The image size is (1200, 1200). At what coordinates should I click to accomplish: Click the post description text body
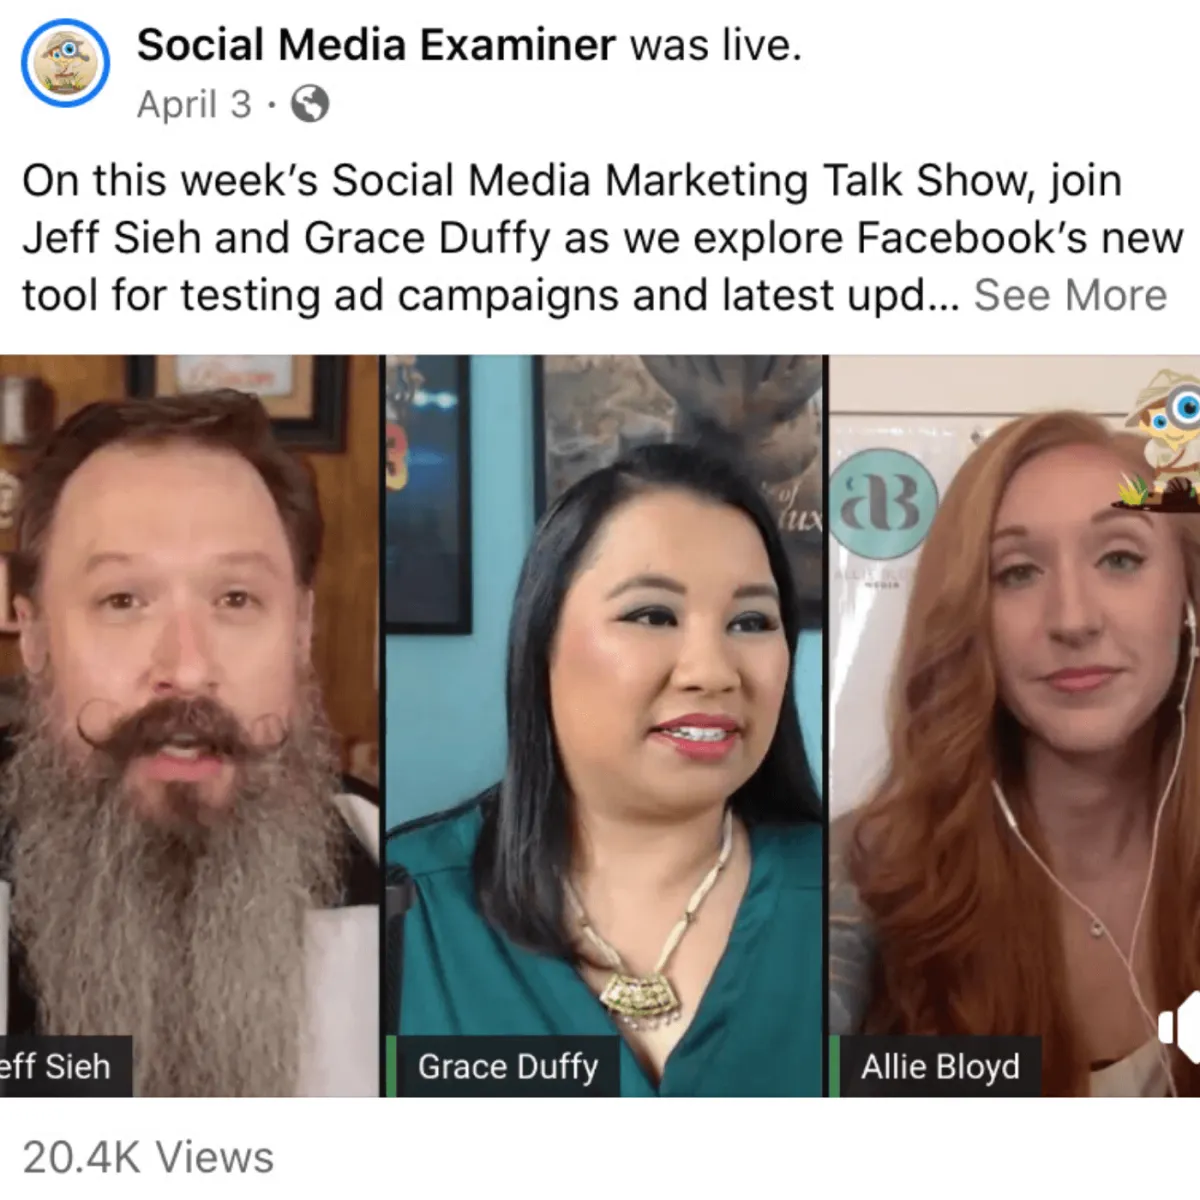point(600,238)
